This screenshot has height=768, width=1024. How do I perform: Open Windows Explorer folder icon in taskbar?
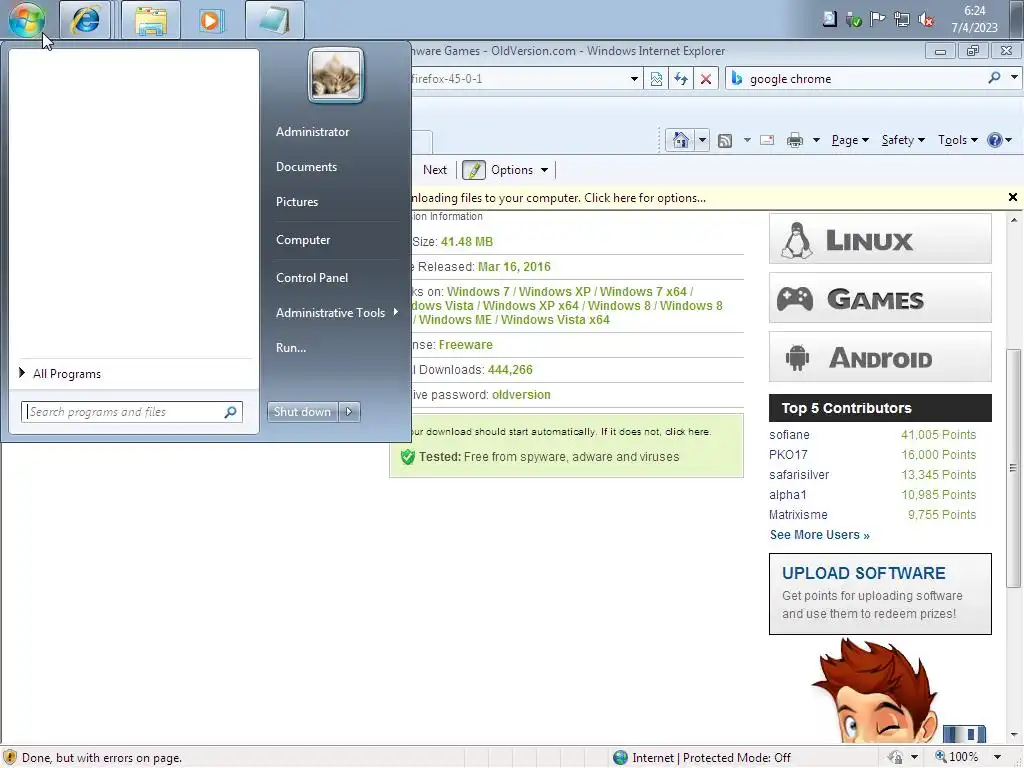pos(151,20)
